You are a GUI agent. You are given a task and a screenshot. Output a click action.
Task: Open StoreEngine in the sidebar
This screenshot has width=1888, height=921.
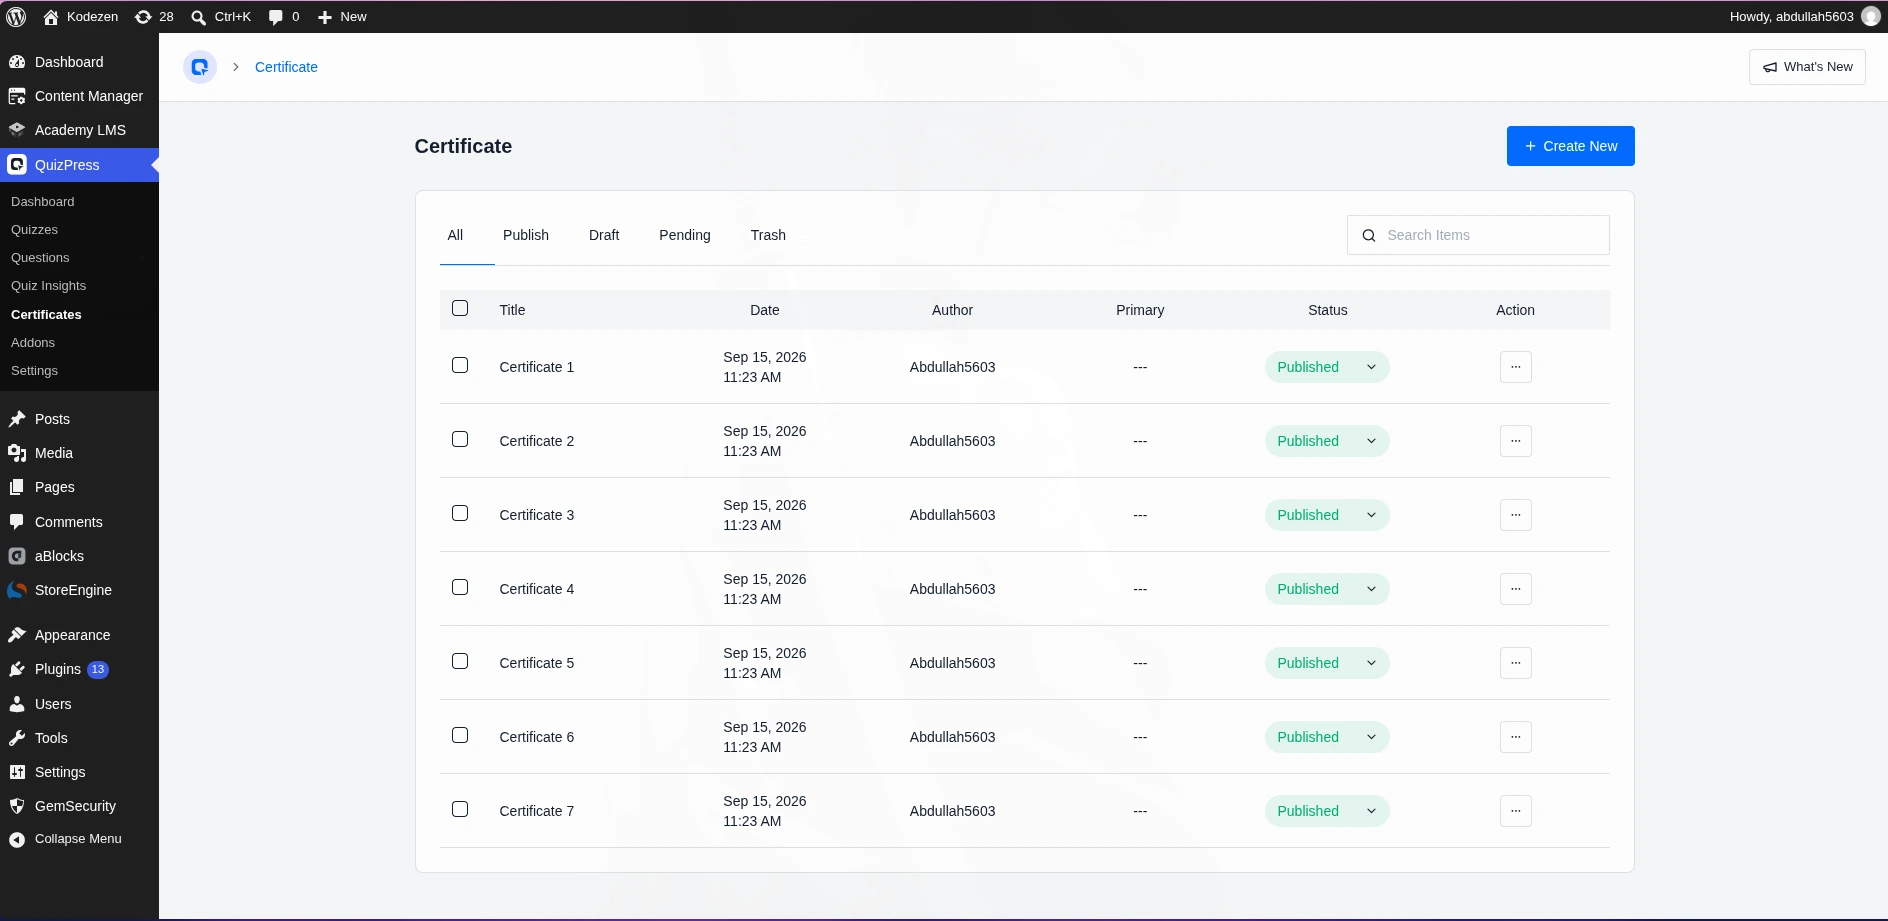tap(80, 590)
